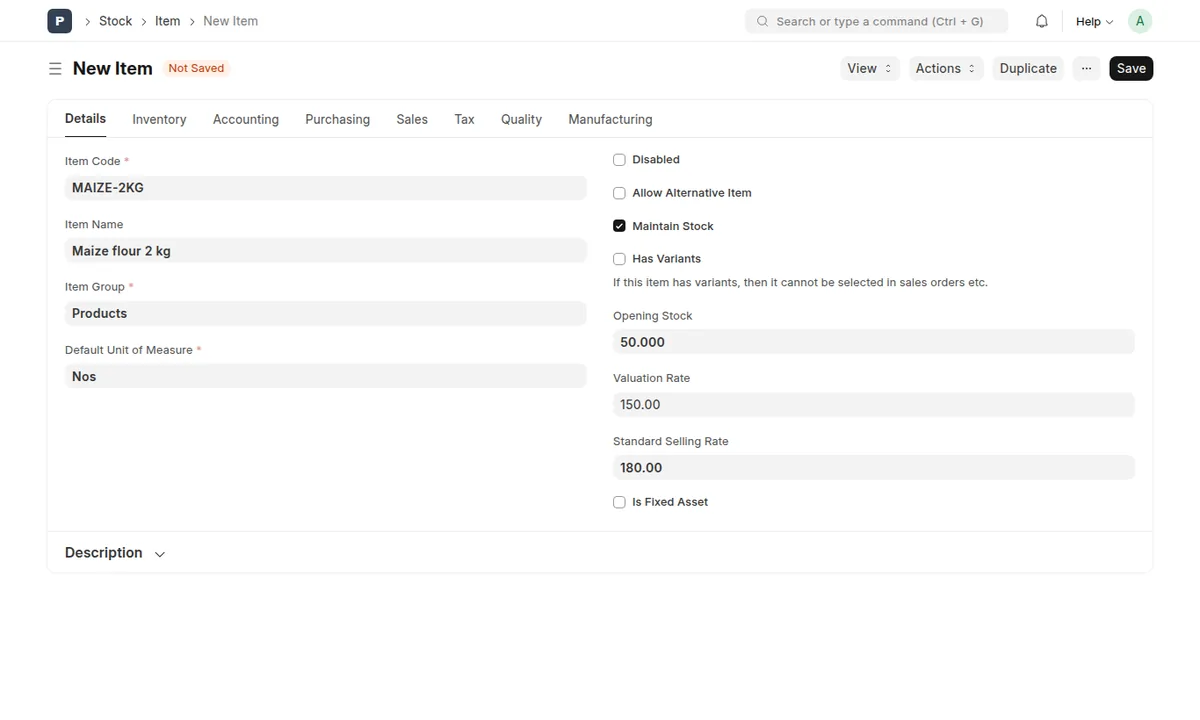1200x720 pixels.
Task: Click the P app logo icon
Action: coord(59,21)
